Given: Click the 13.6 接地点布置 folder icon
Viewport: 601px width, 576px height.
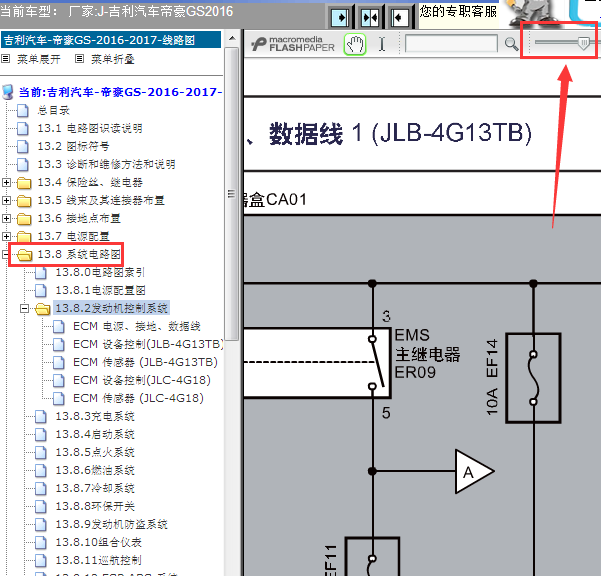Looking at the screenshot, I should pos(24,219).
